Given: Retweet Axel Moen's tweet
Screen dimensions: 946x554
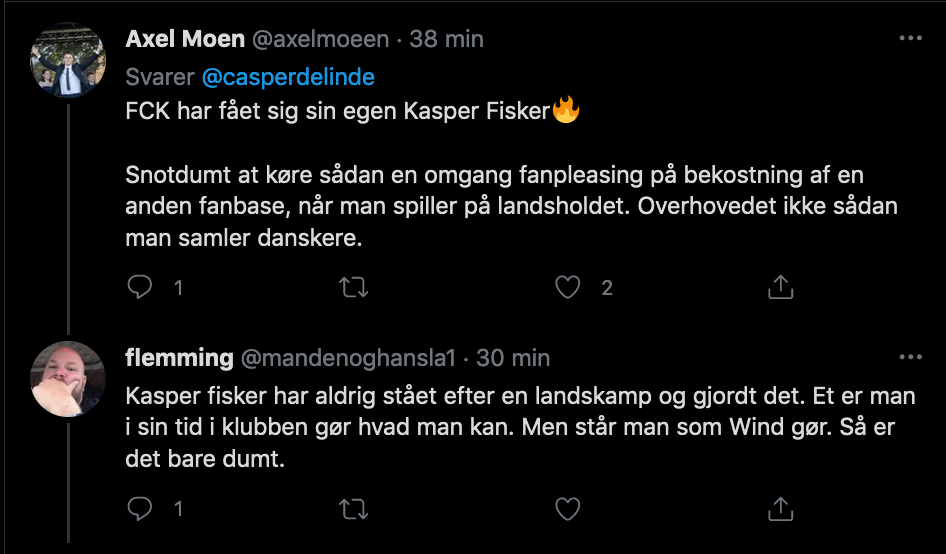Looking at the screenshot, I should [354, 288].
